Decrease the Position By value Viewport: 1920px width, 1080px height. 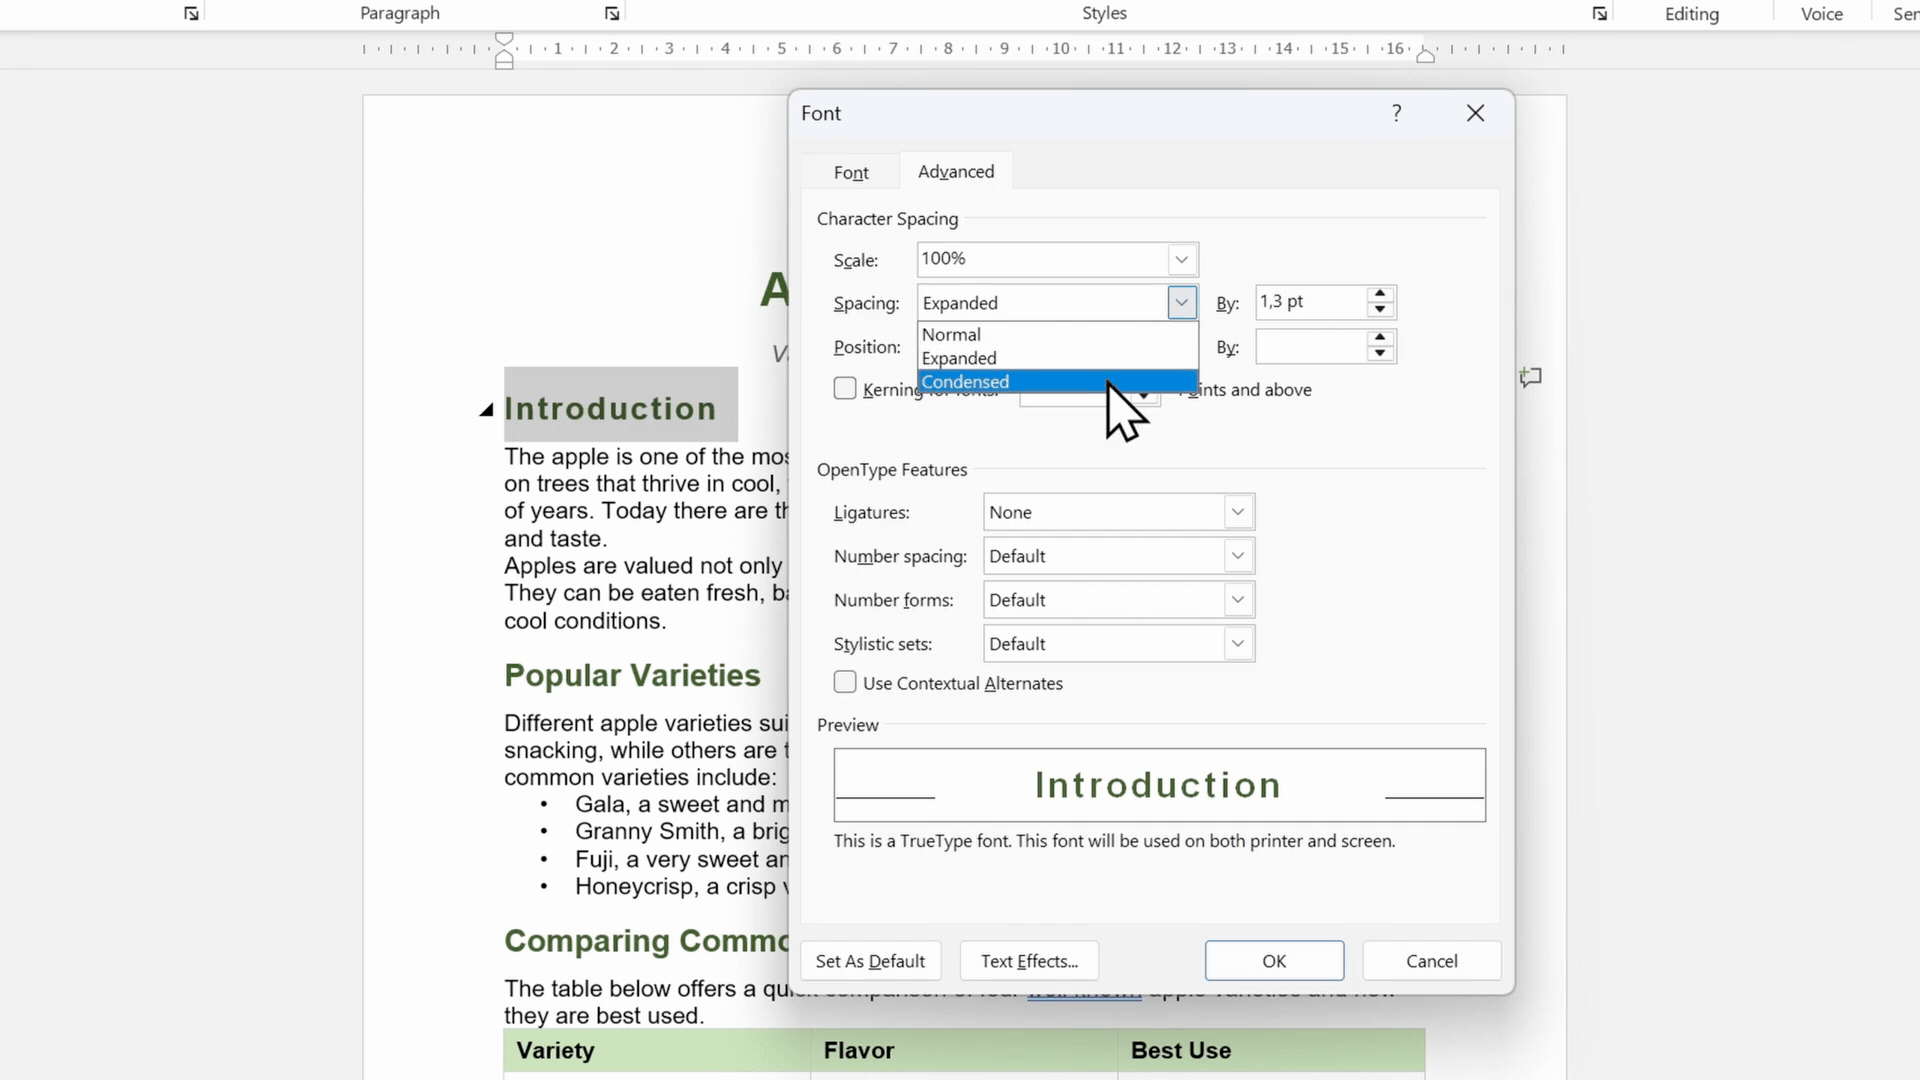pyautogui.click(x=1380, y=354)
